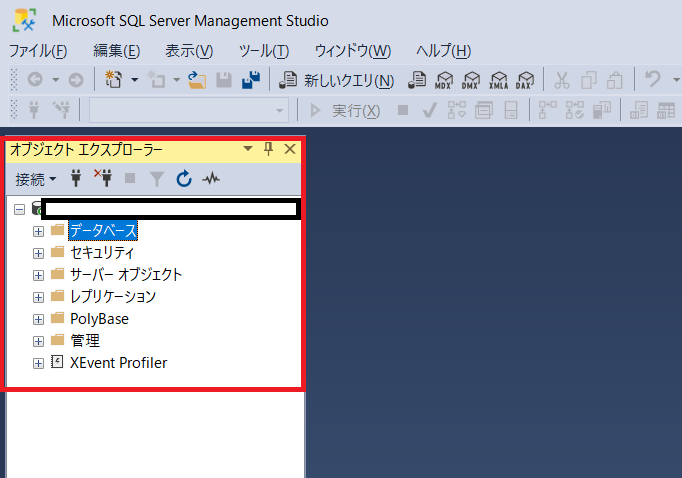682x478 pixels.
Task: Open the Add New Item dropdown arrow
Action: [x=176, y=80]
